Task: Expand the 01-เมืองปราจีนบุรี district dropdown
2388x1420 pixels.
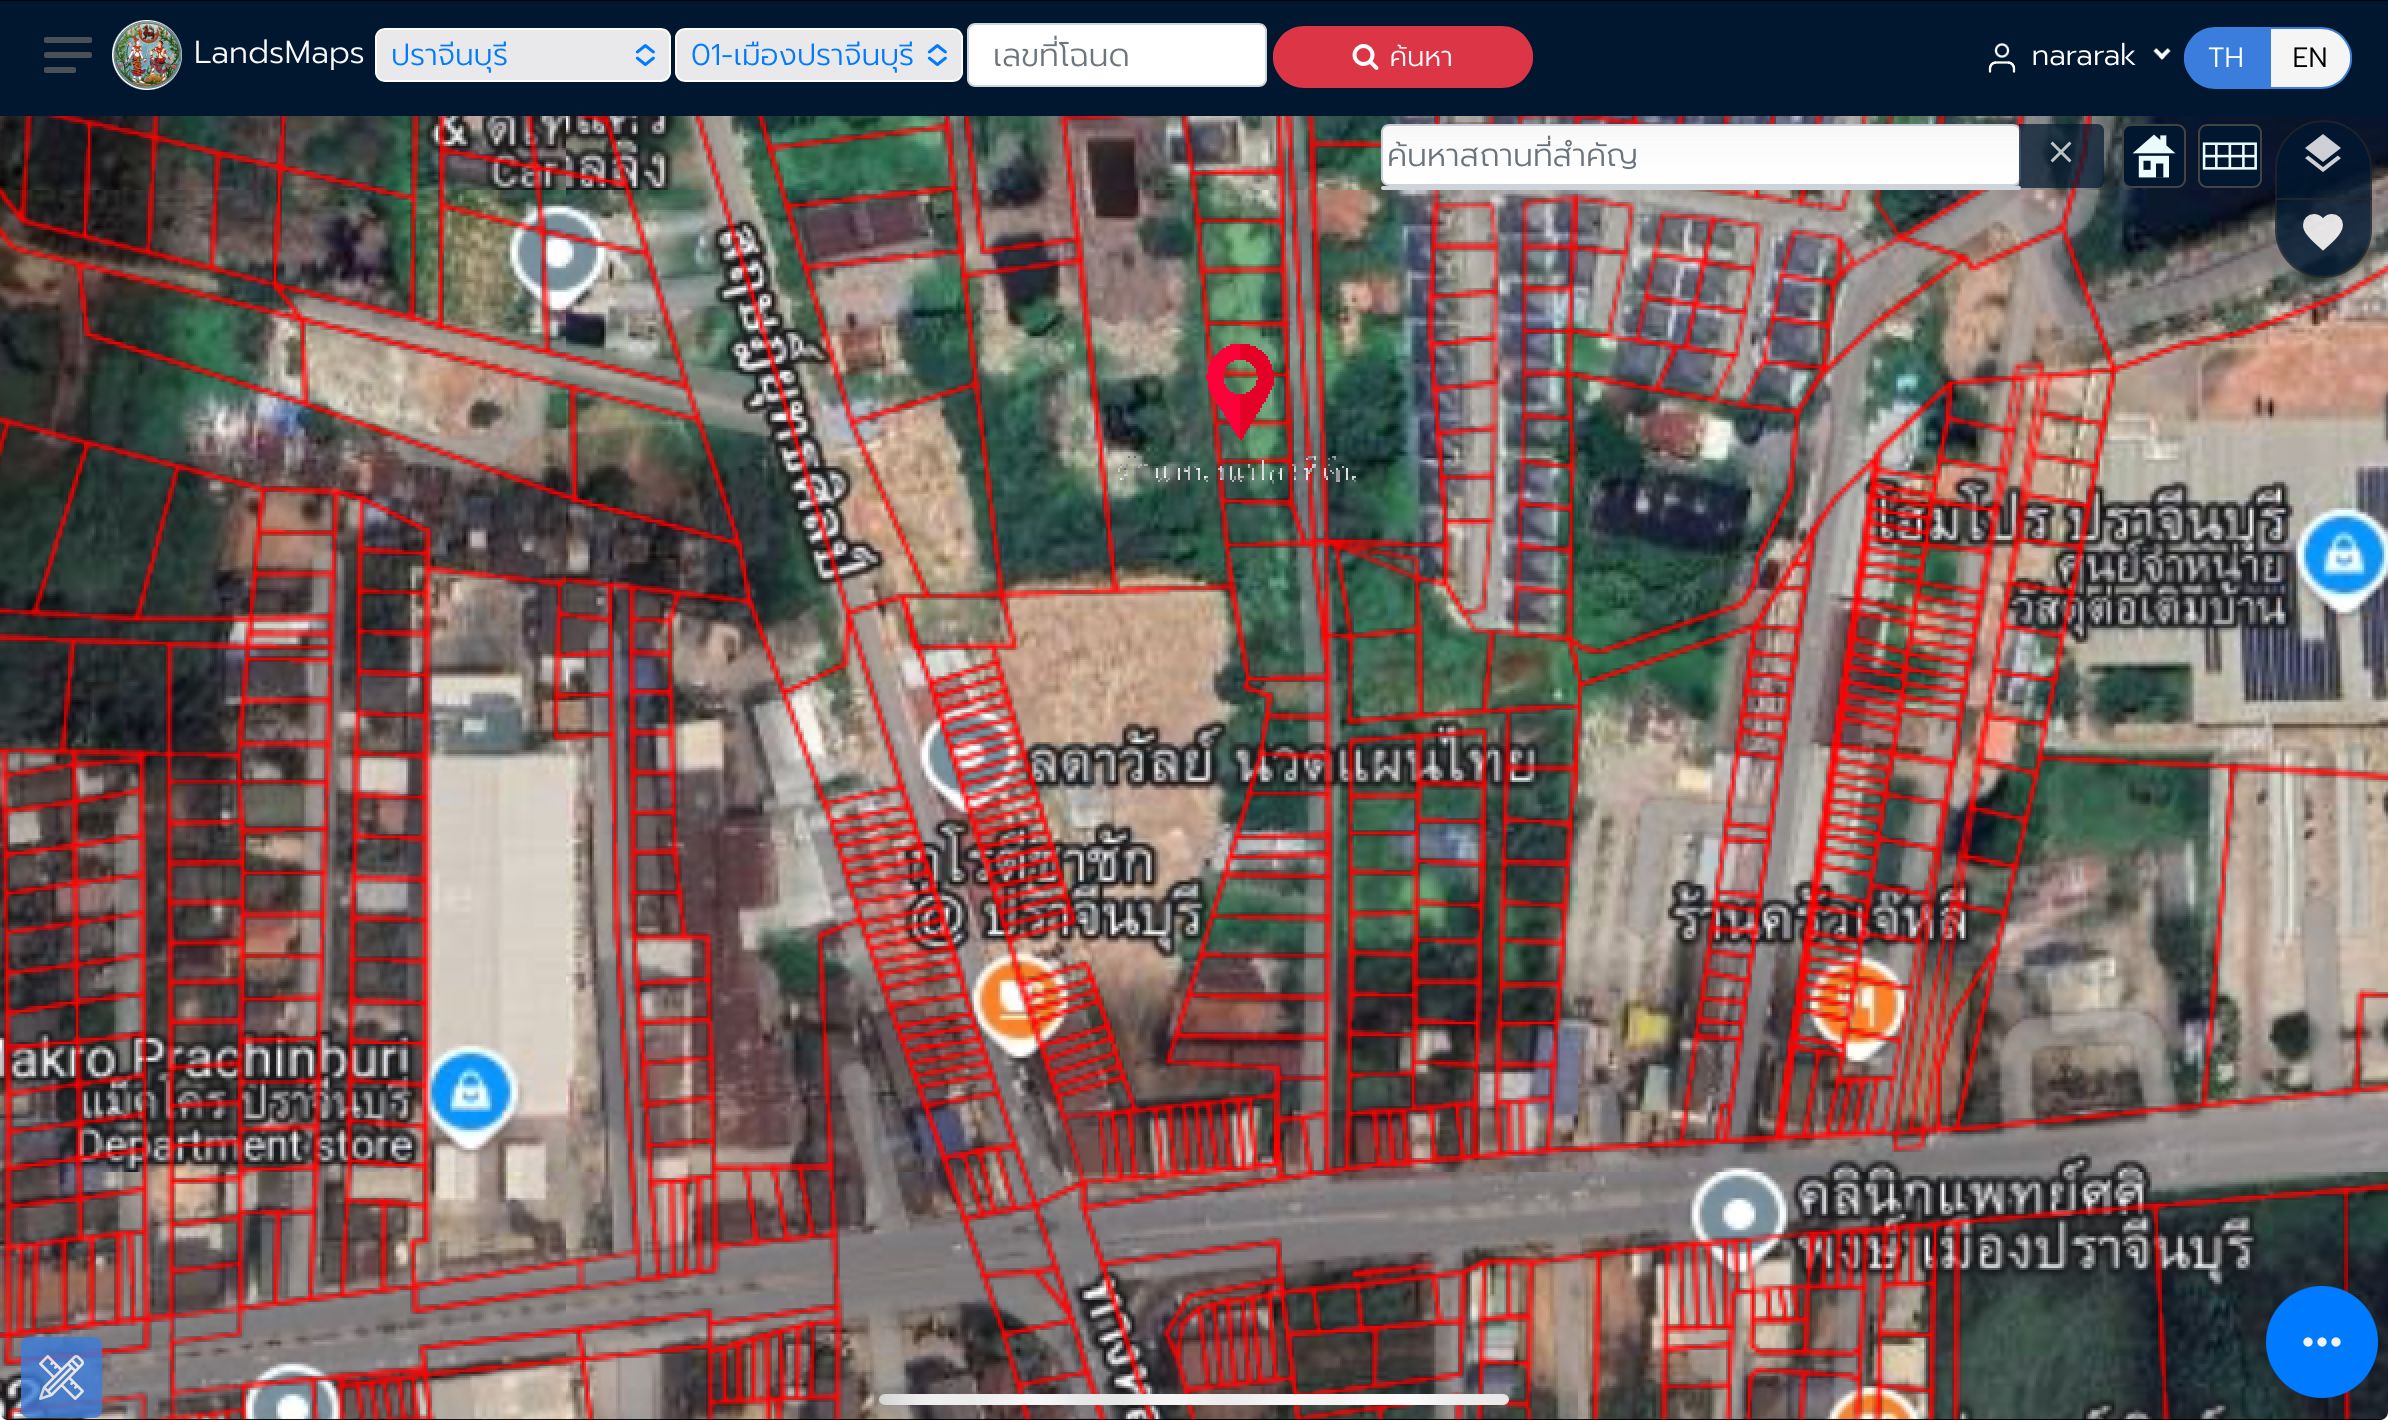Action: [x=819, y=56]
